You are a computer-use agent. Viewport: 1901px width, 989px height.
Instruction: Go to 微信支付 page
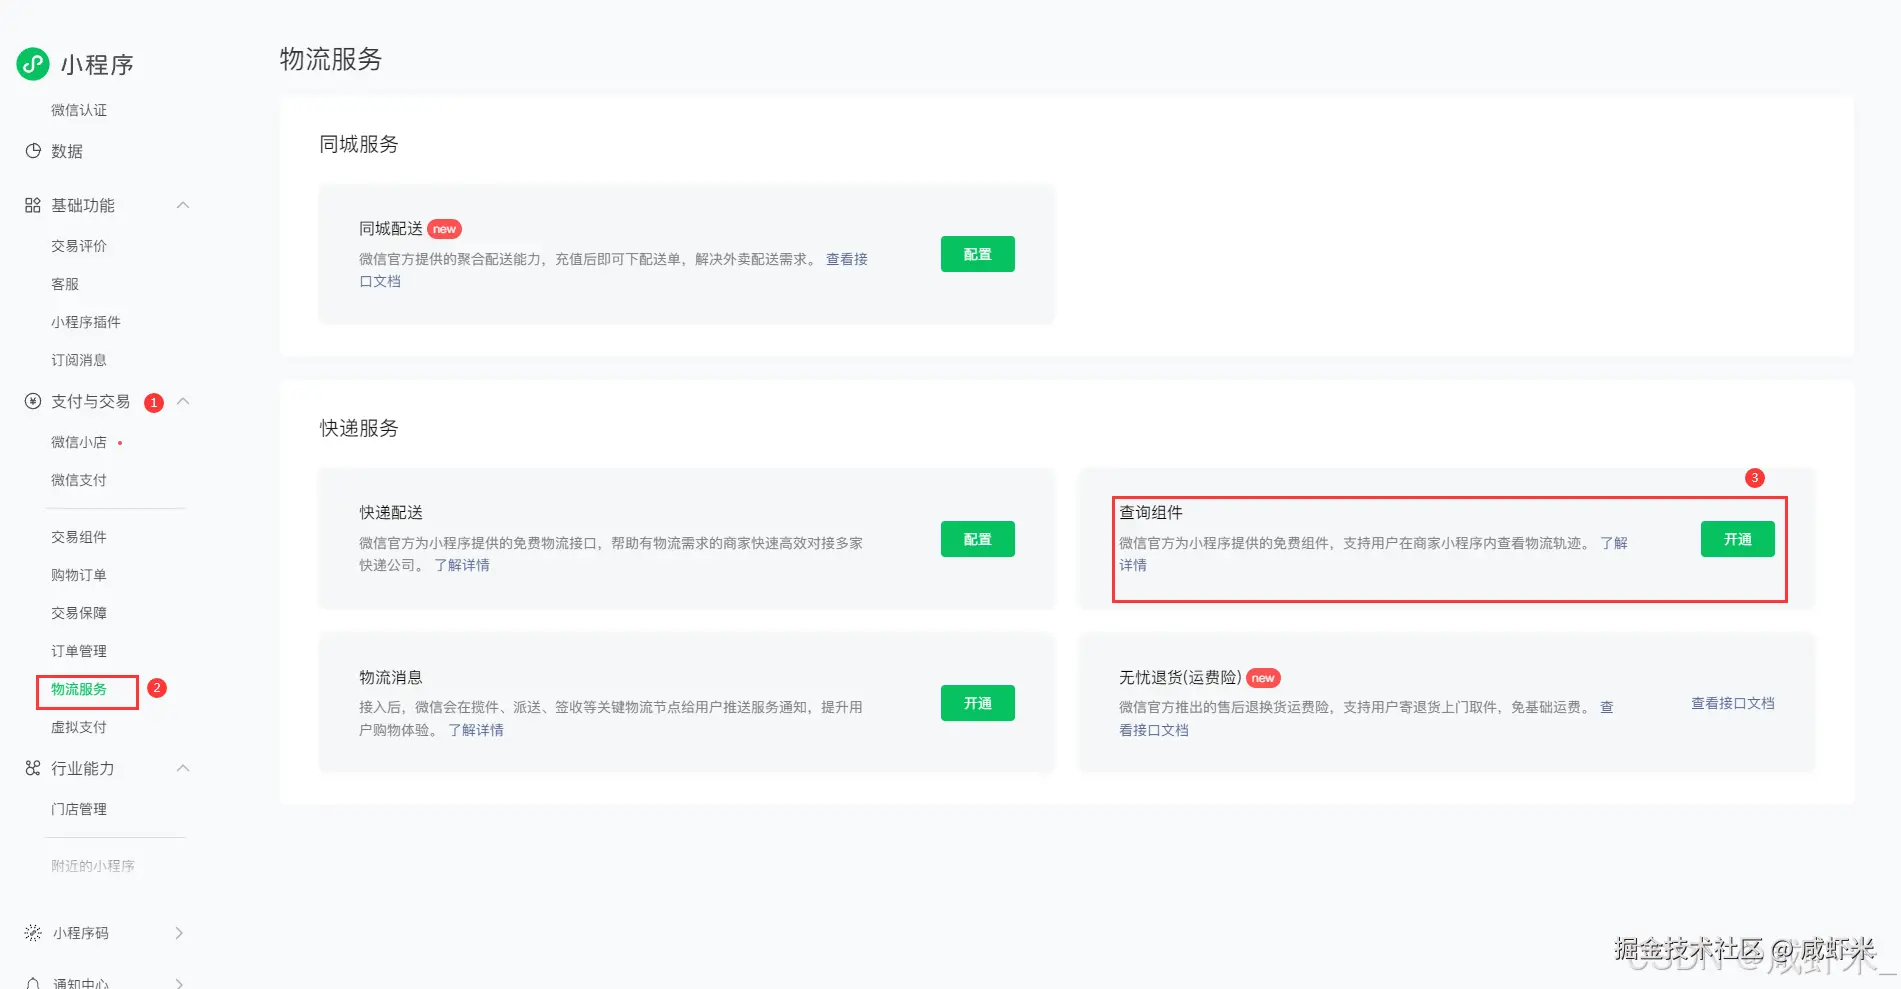click(79, 480)
